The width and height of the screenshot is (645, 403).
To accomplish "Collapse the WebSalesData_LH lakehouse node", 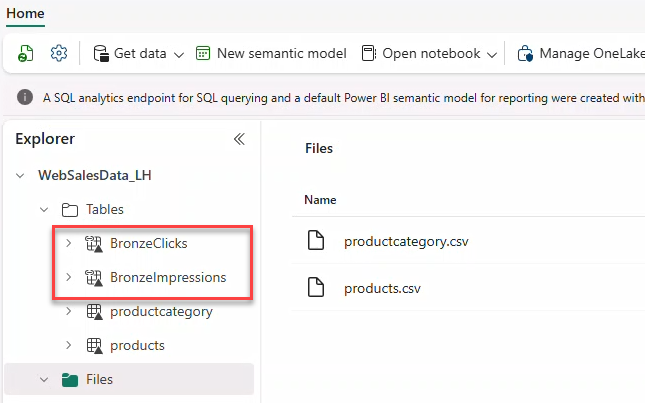I will coord(21,175).
